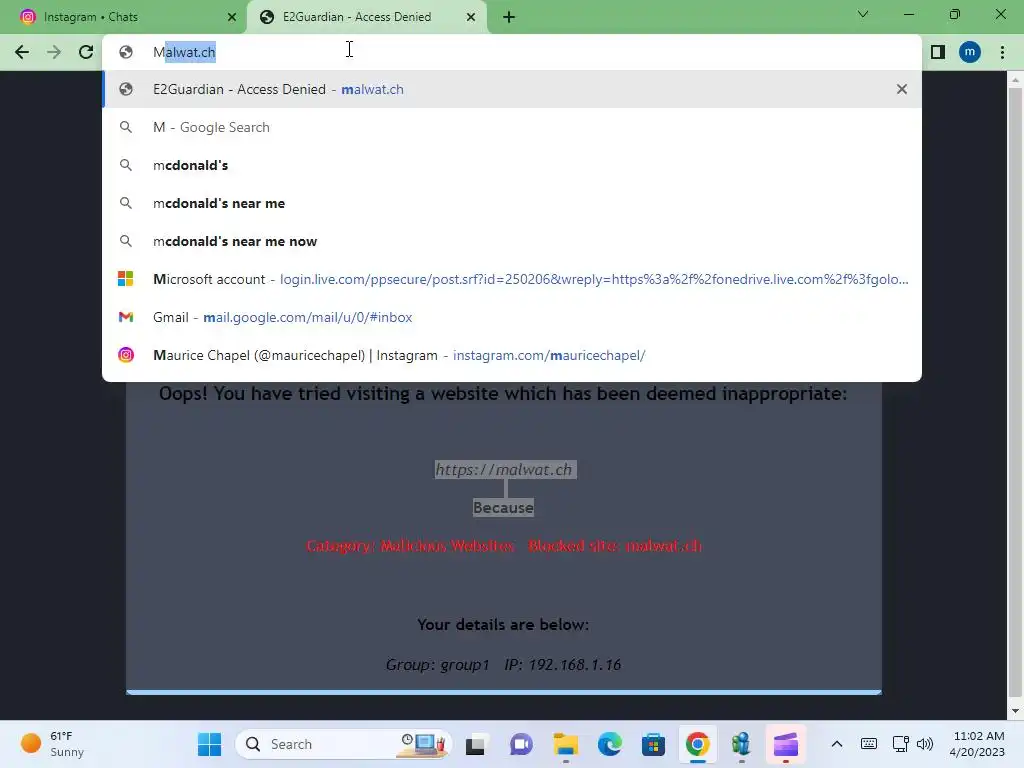The image size is (1024, 768).
Task: Open the Chrome three-dot menu
Action: click(x=1002, y=52)
